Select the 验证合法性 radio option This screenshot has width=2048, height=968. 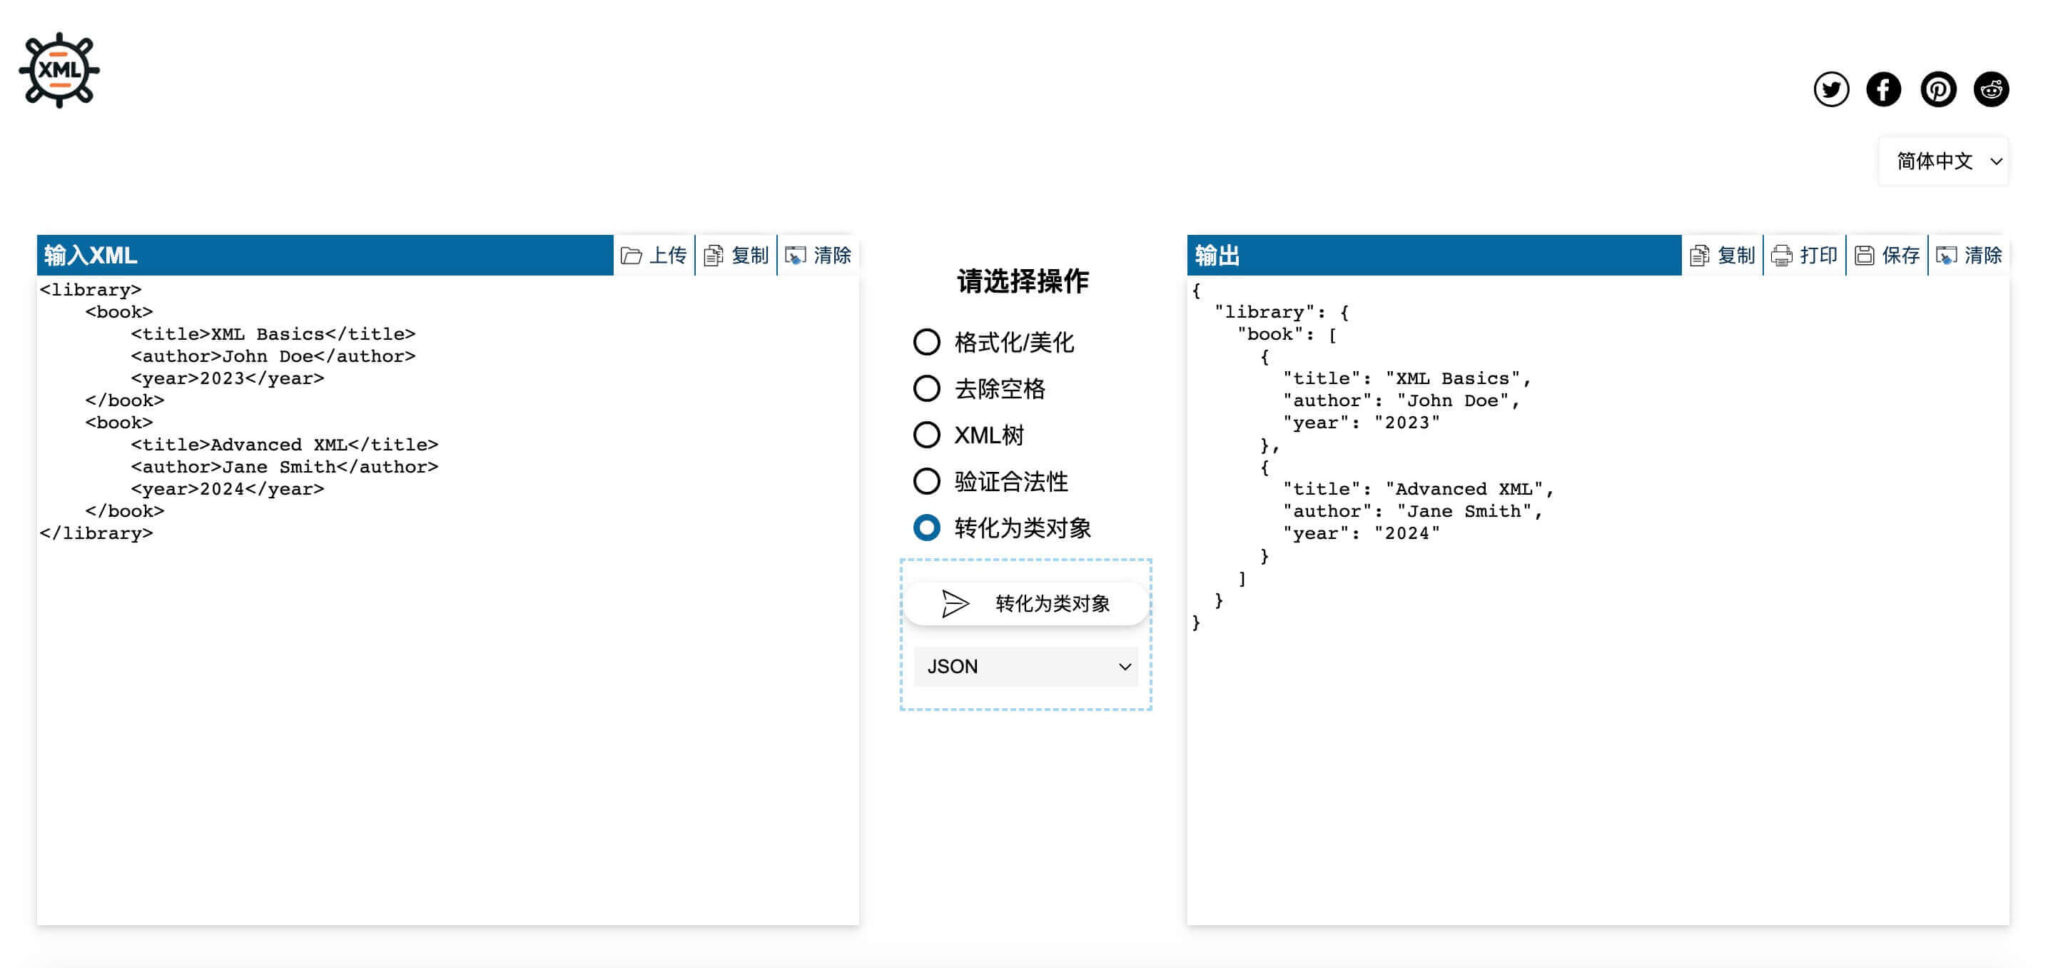click(925, 481)
